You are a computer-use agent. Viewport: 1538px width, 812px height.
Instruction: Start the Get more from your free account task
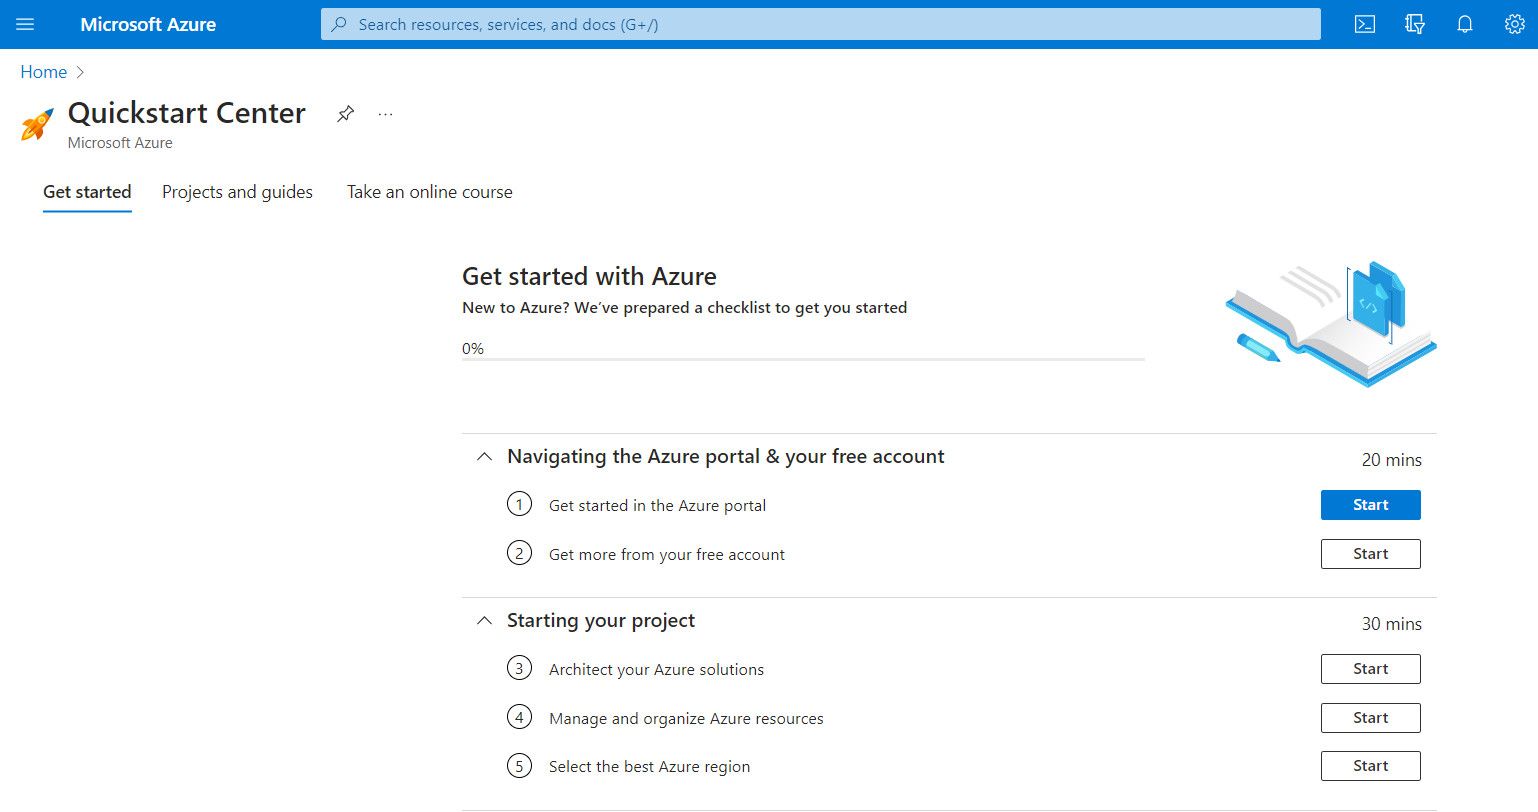click(x=1370, y=553)
